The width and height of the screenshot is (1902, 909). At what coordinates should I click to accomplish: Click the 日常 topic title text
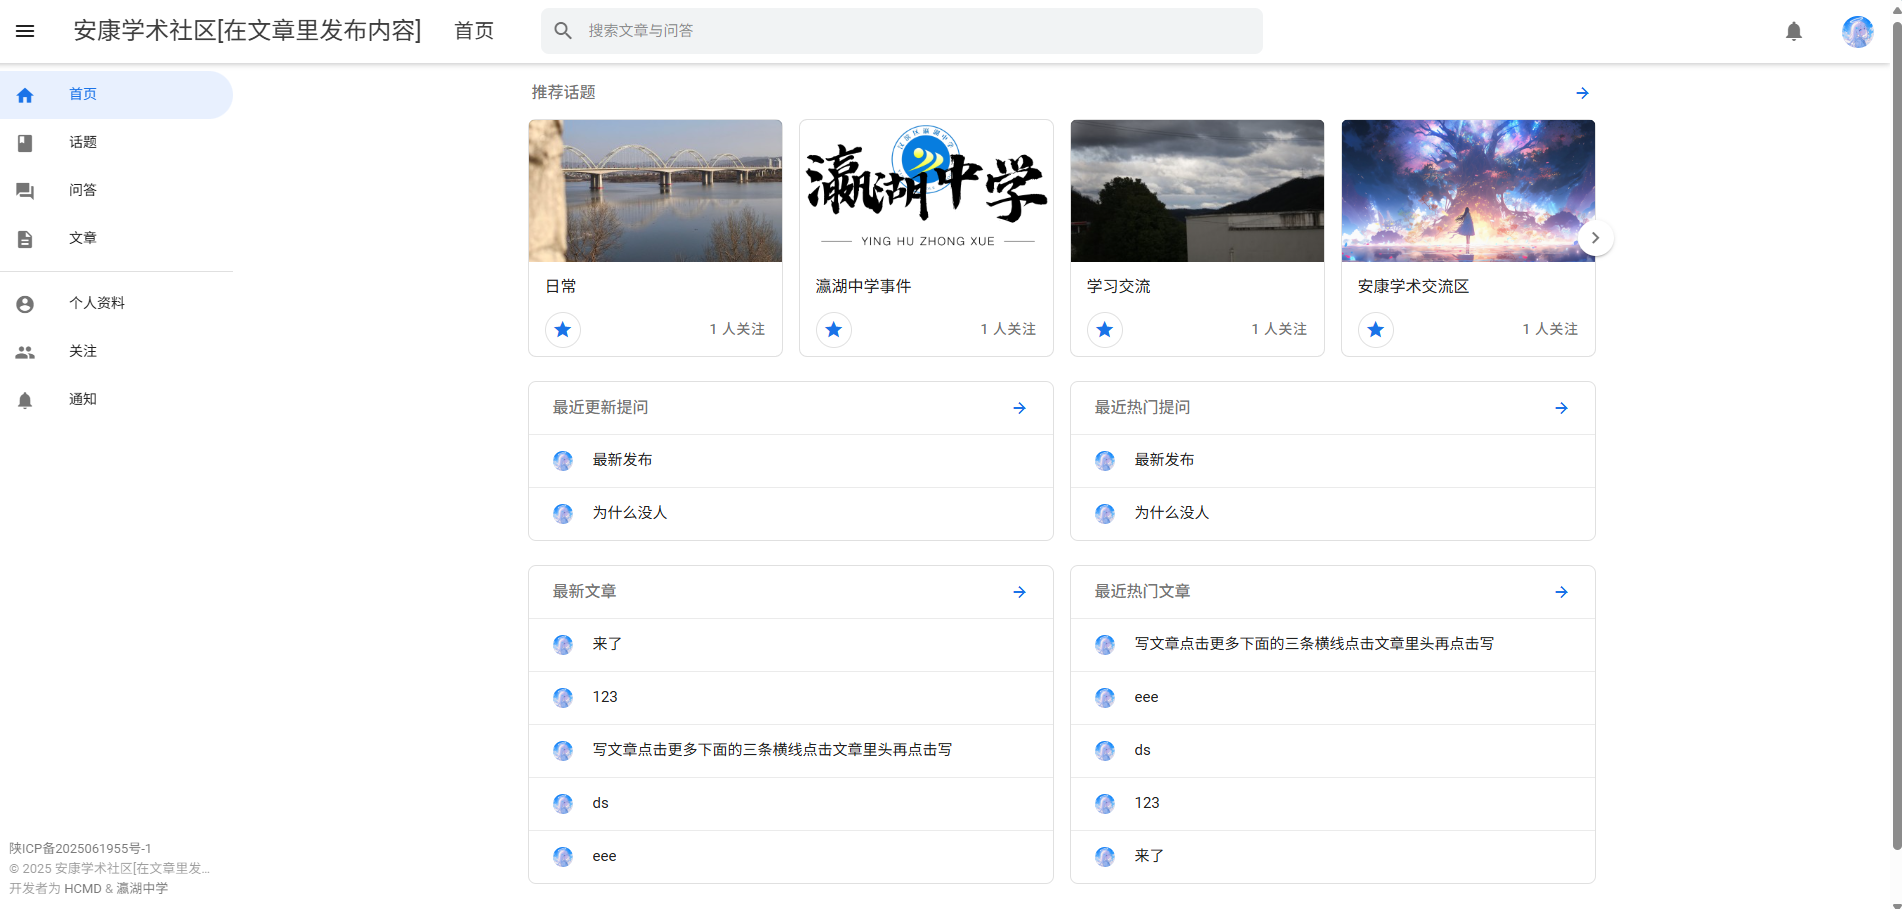tap(561, 287)
